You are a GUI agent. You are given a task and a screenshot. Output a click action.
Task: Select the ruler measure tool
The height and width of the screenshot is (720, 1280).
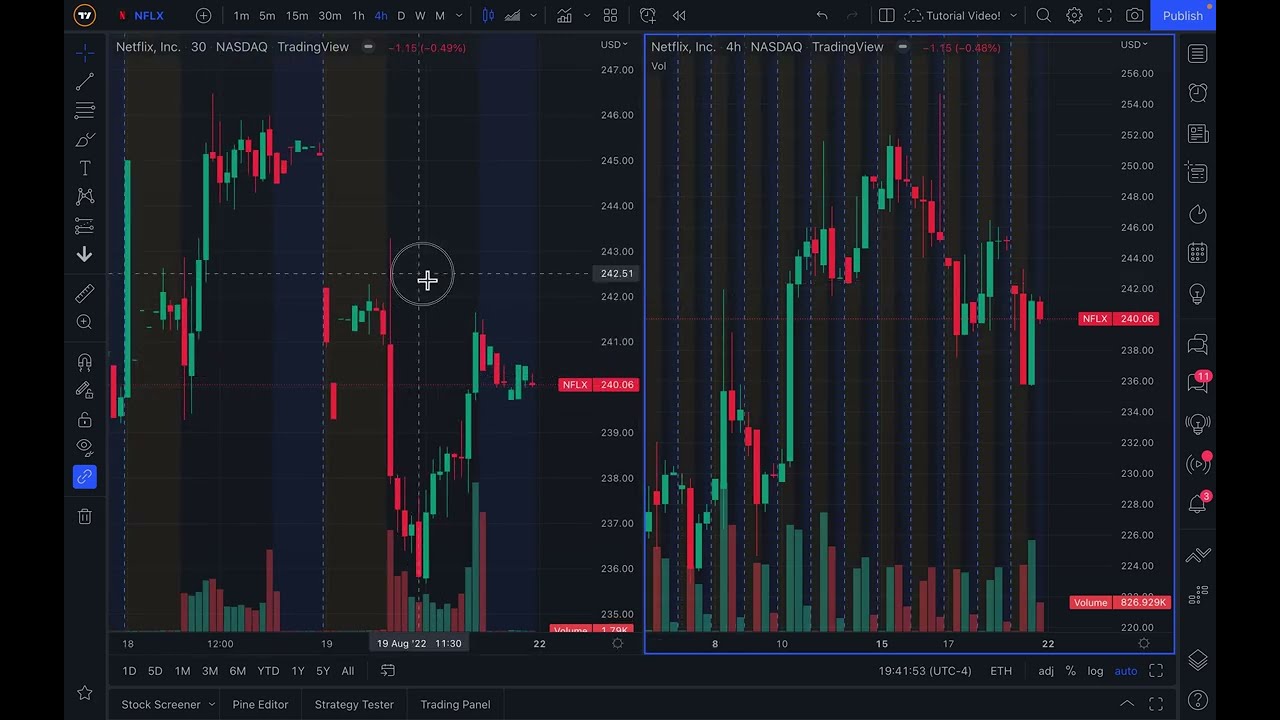(85, 293)
